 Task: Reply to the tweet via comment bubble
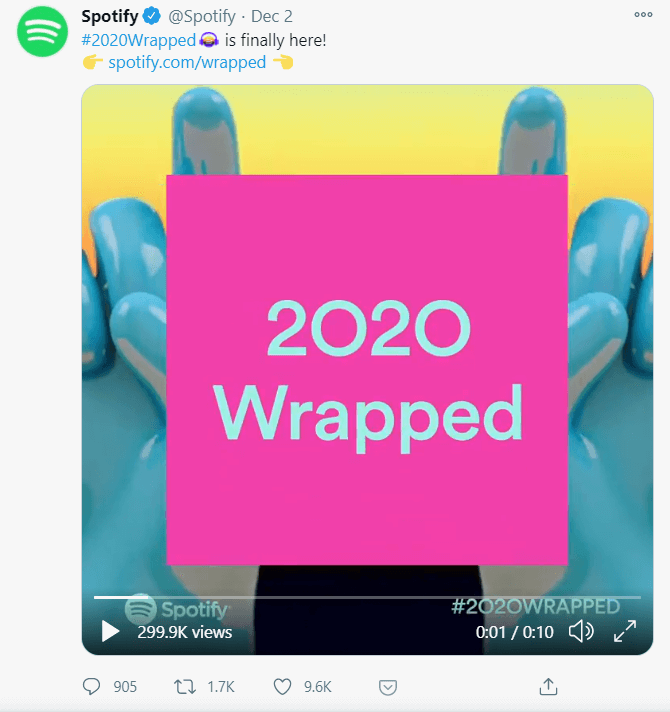tap(91, 687)
